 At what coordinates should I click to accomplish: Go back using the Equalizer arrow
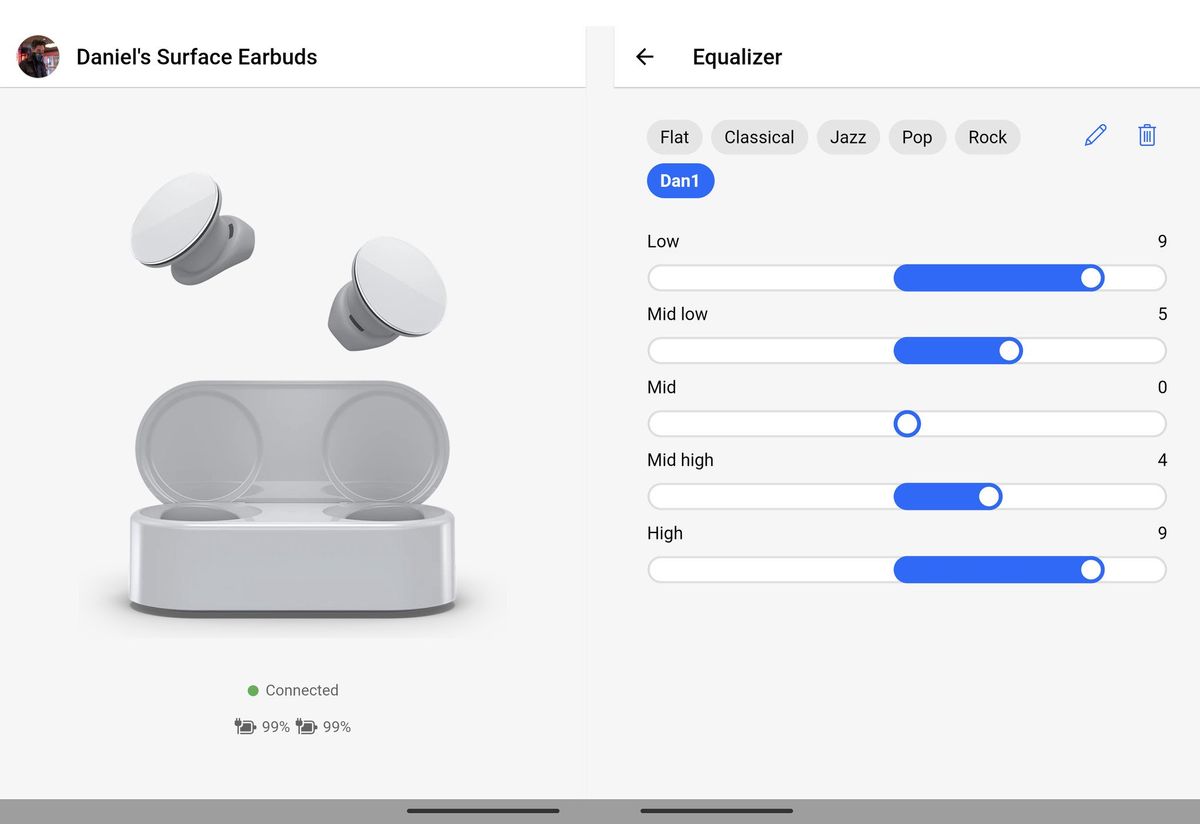[645, 57]
